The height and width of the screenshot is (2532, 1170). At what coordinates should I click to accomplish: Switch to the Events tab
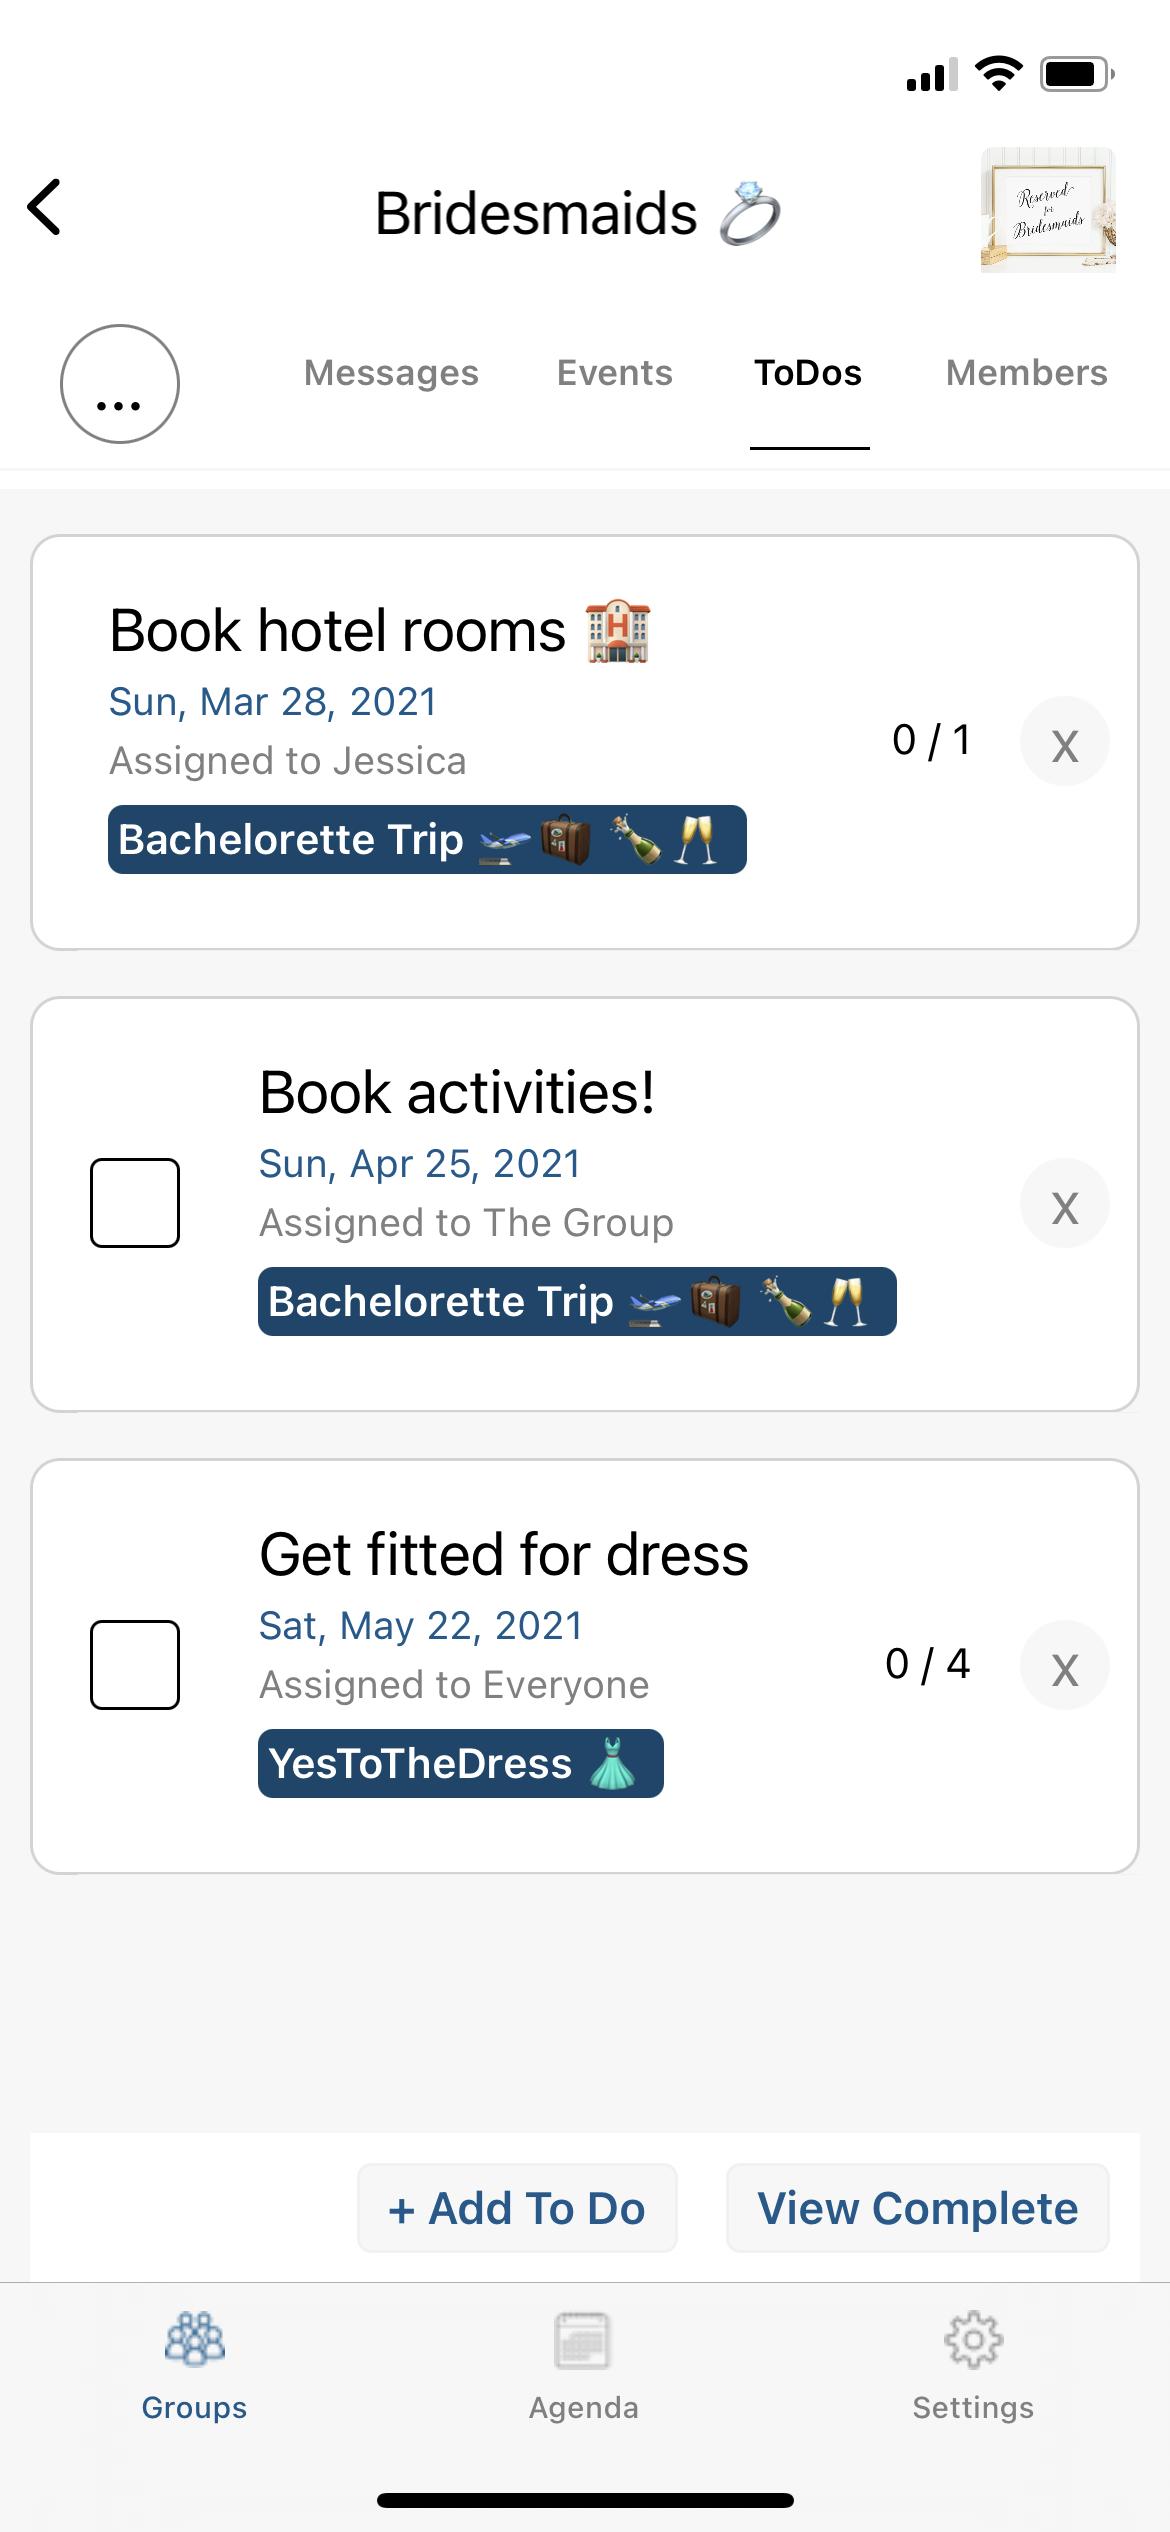tap(614, 373)
